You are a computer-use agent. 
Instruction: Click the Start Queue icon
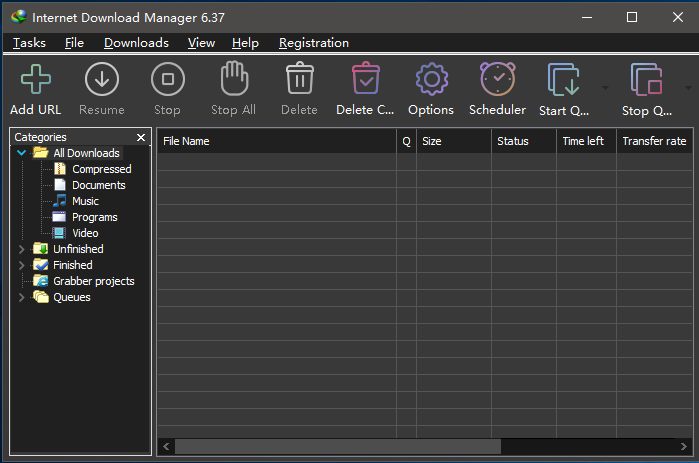[x=563, y=79]
